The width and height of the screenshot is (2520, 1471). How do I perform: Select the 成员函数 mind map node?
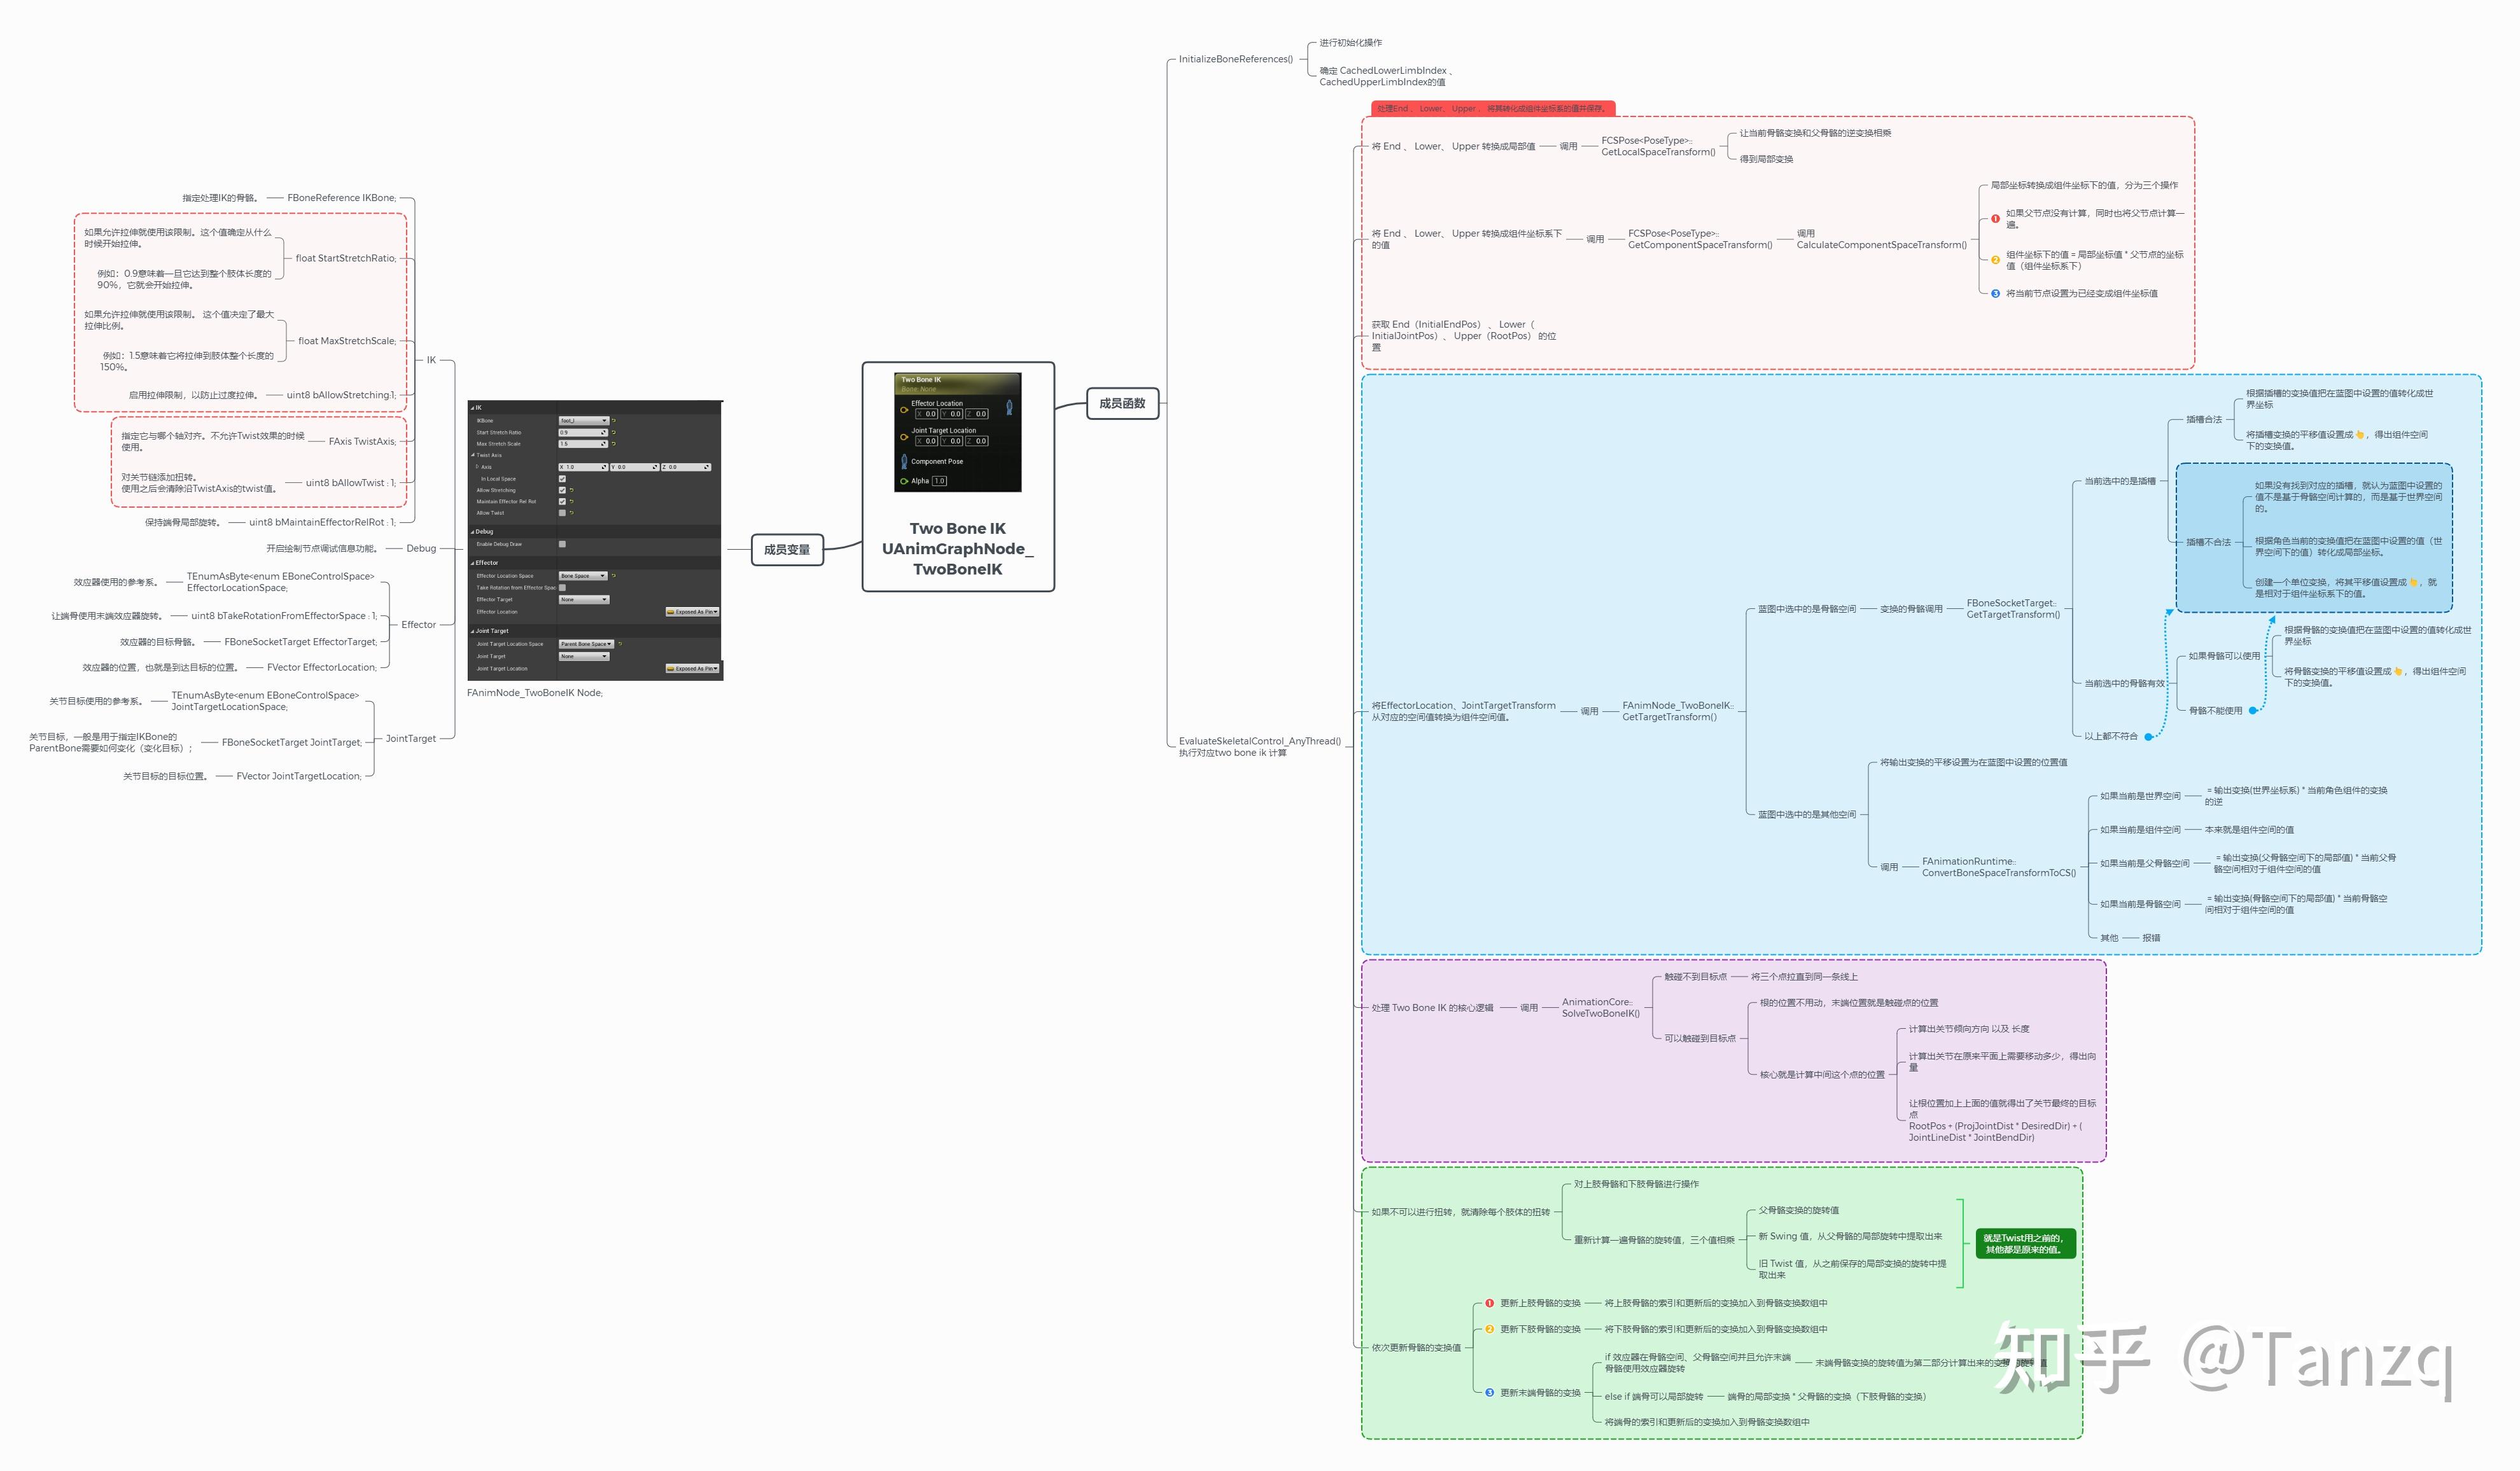click(1122, 403)
